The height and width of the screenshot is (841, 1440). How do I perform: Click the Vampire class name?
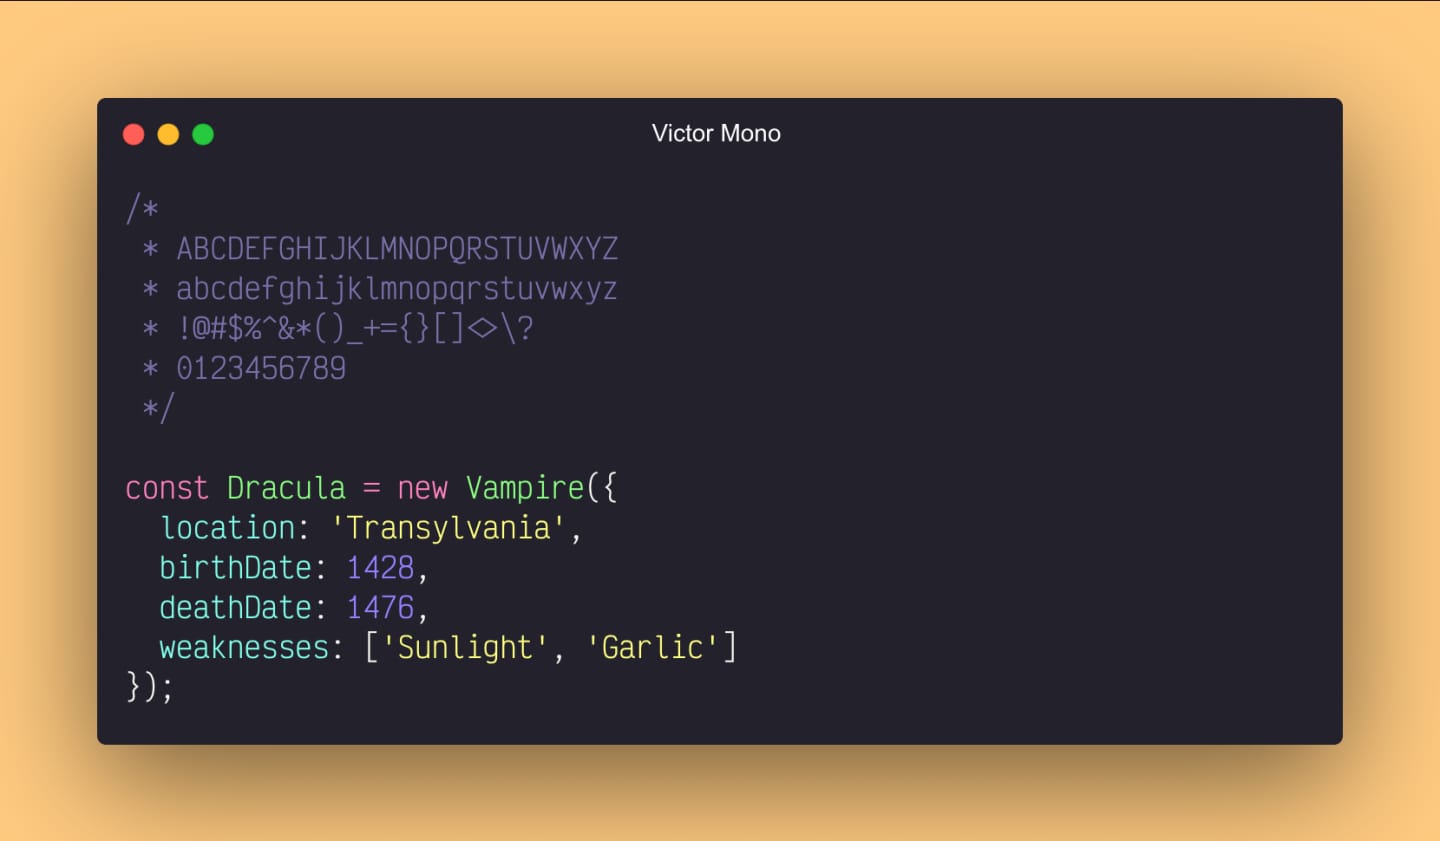tap(524, 488)
